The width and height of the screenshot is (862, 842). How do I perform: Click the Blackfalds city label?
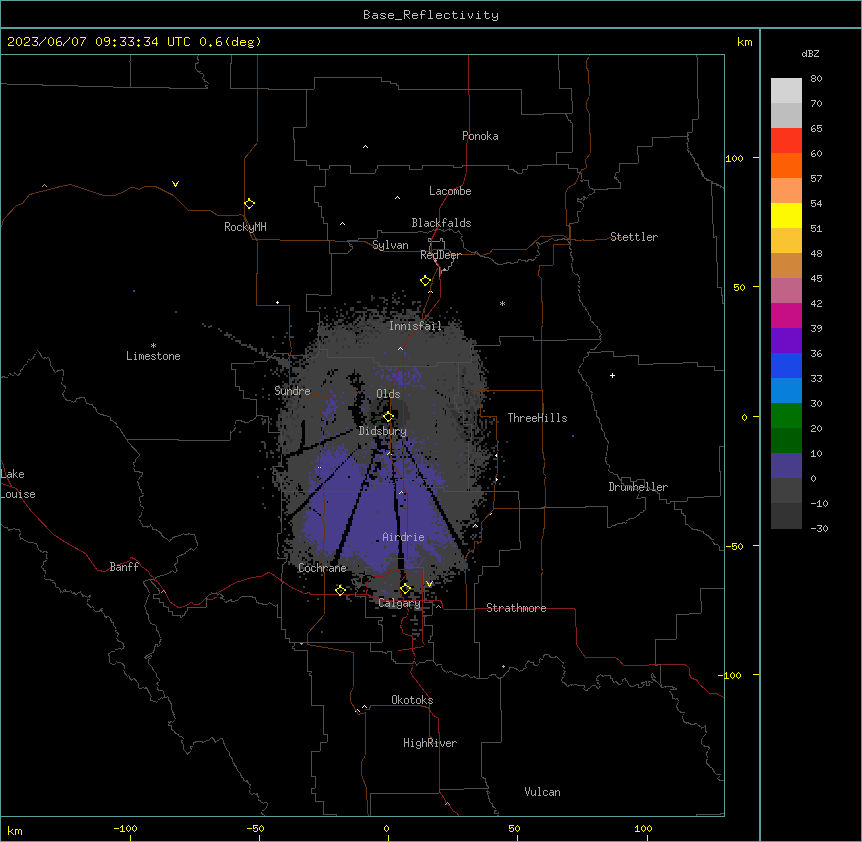tap(441, 223)
